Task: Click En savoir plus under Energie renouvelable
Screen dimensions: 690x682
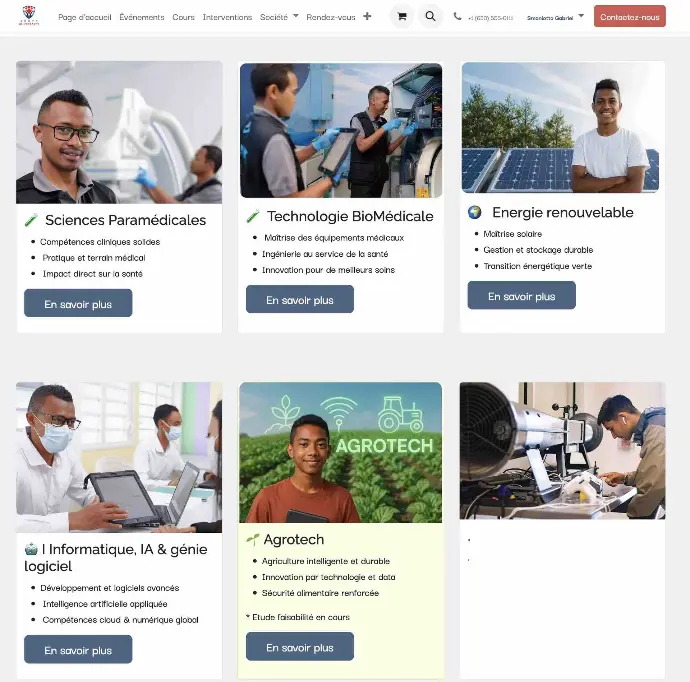Action: 522,296
